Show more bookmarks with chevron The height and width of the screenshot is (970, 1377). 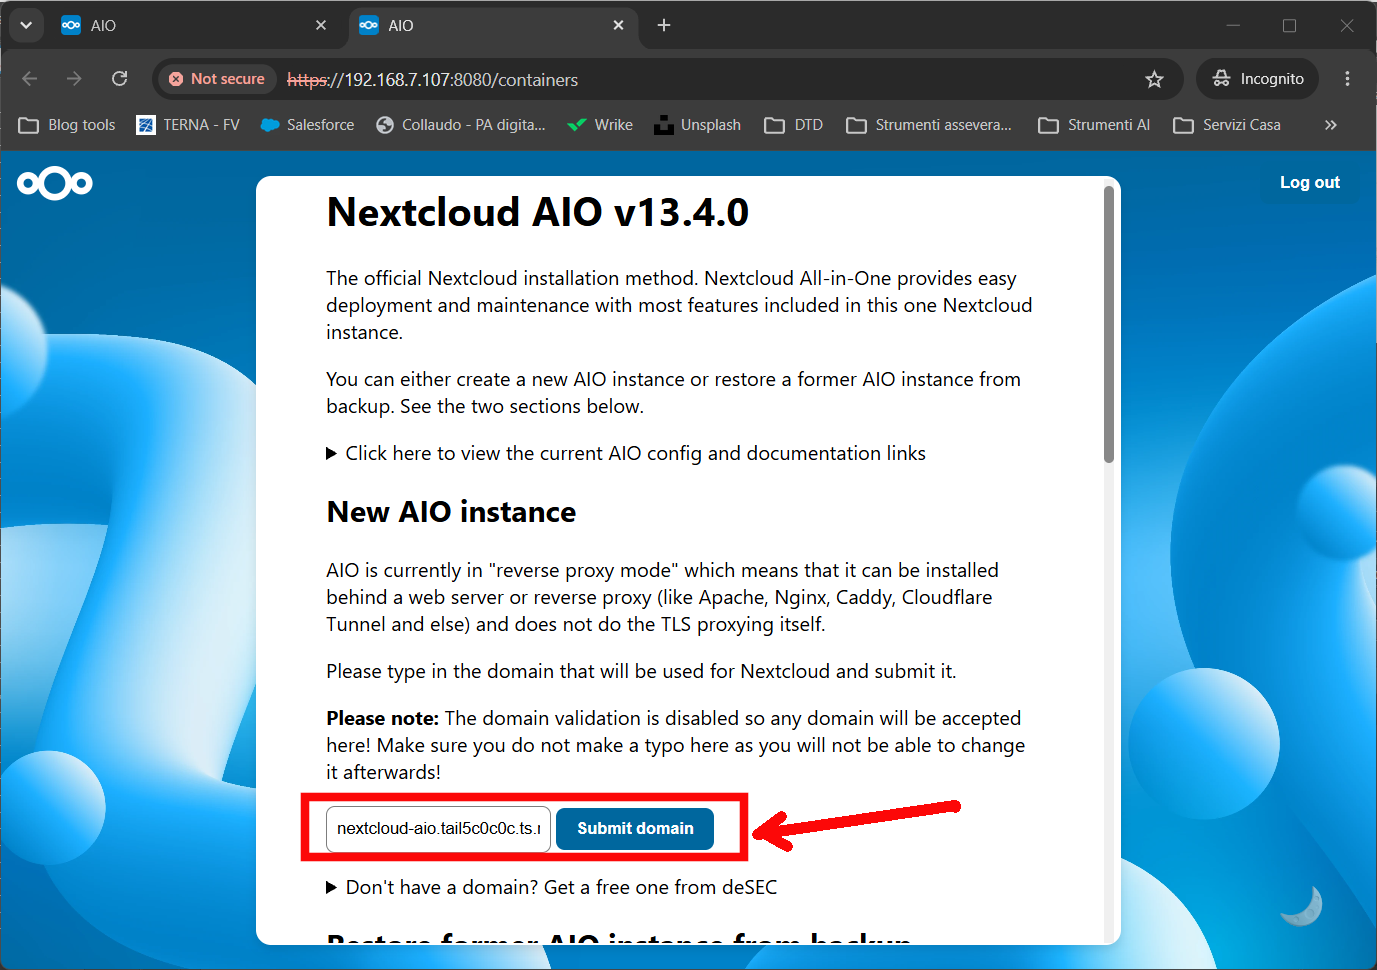[1331, 125]
